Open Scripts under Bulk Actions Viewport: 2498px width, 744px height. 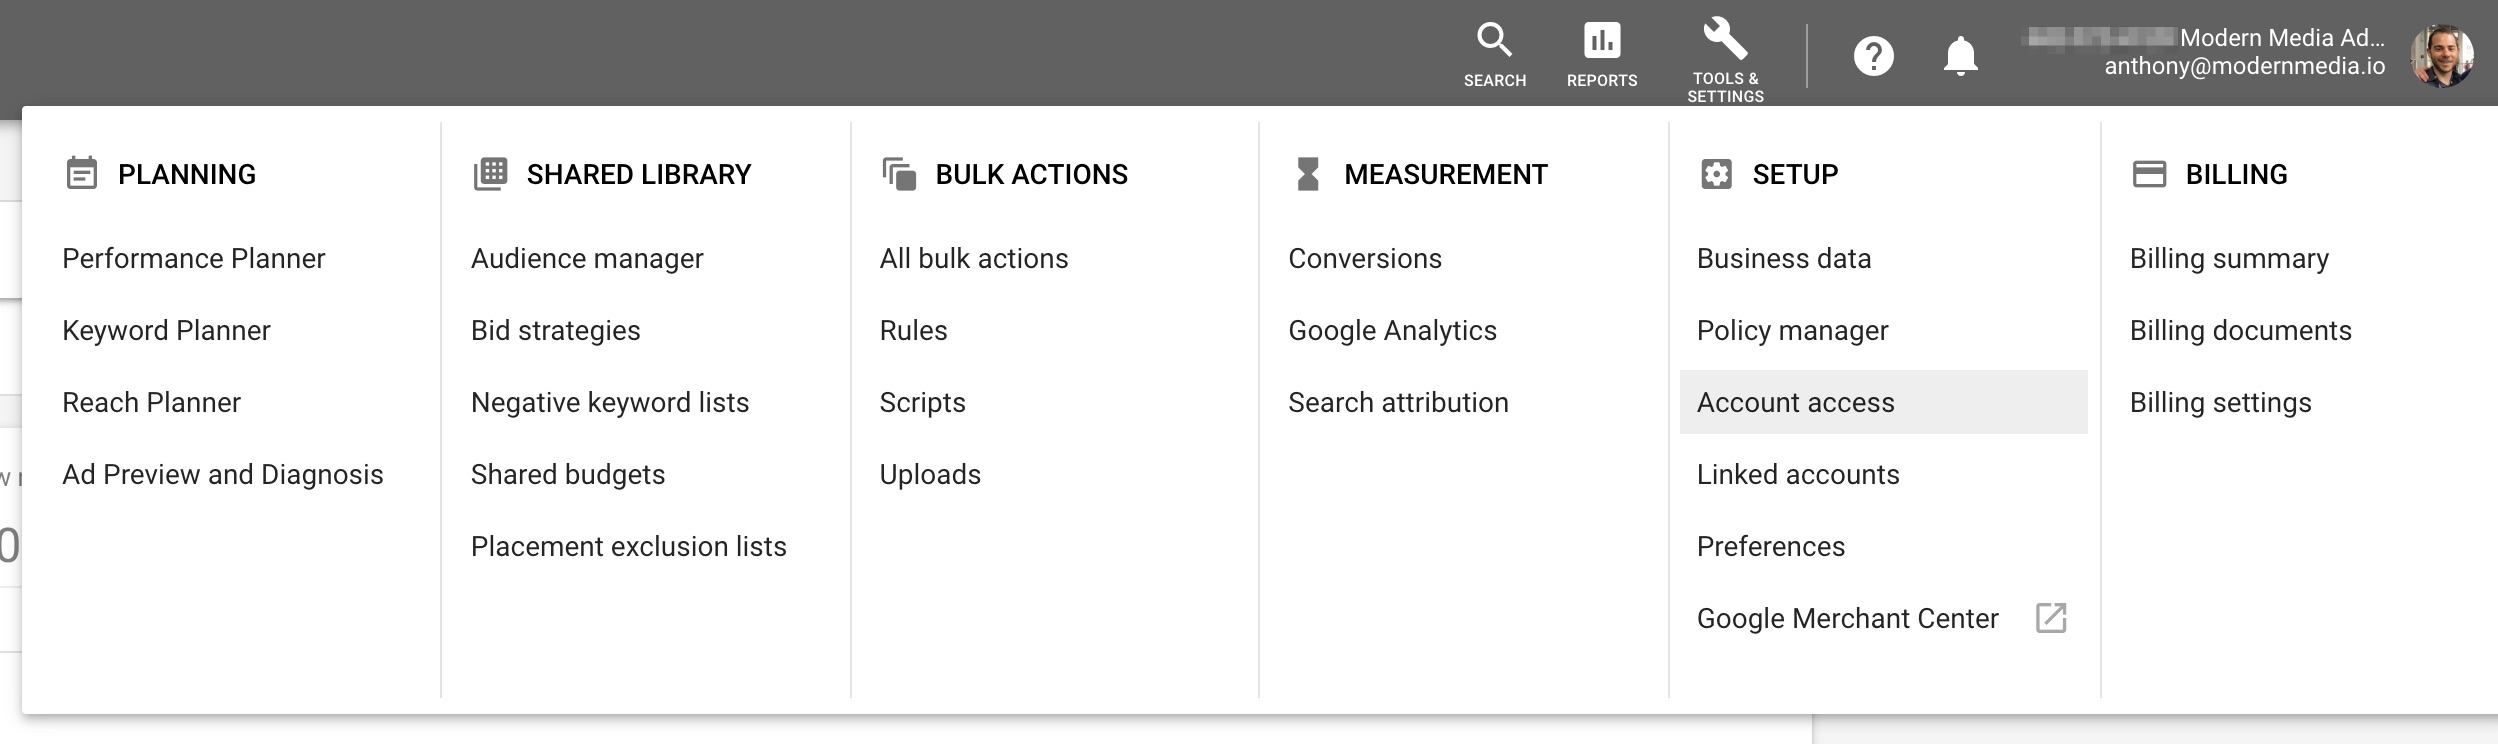pos(922,403)
